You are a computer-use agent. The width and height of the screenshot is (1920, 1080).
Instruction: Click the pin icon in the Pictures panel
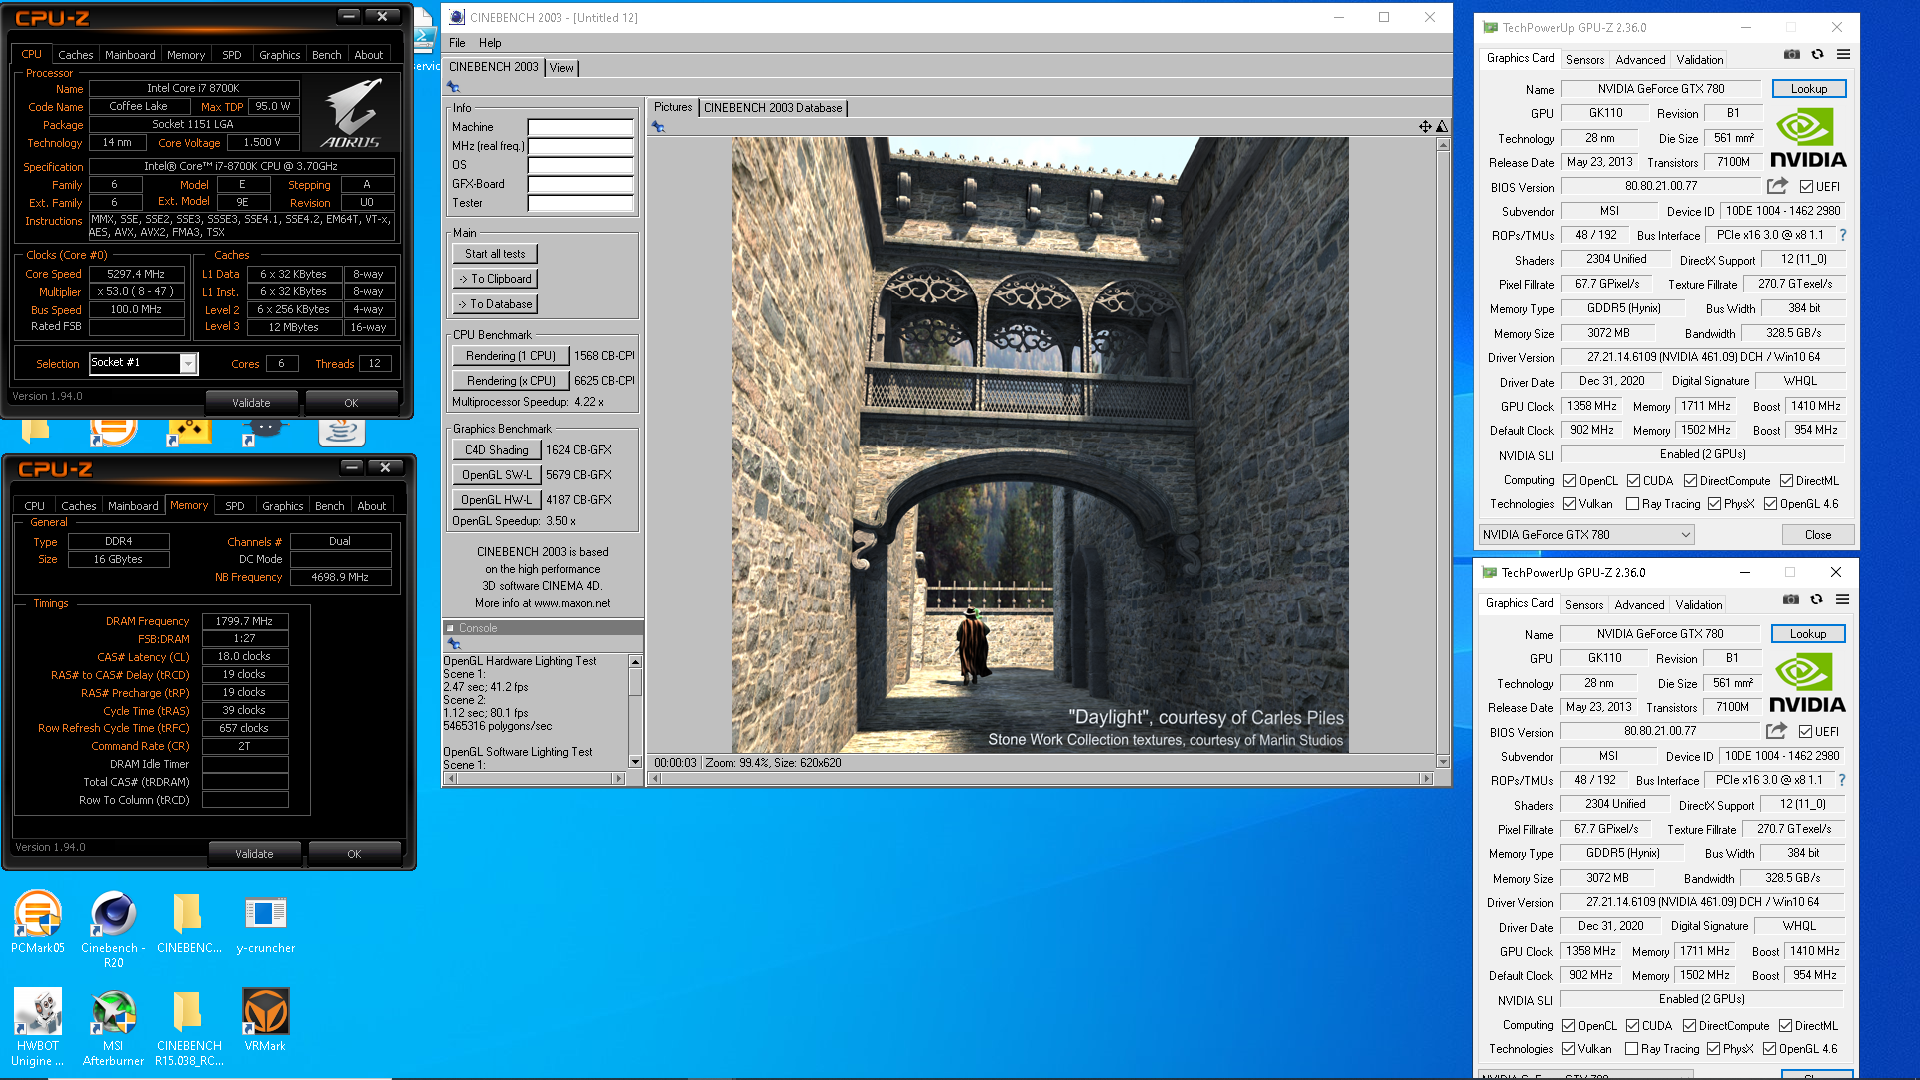coord(657,126)
